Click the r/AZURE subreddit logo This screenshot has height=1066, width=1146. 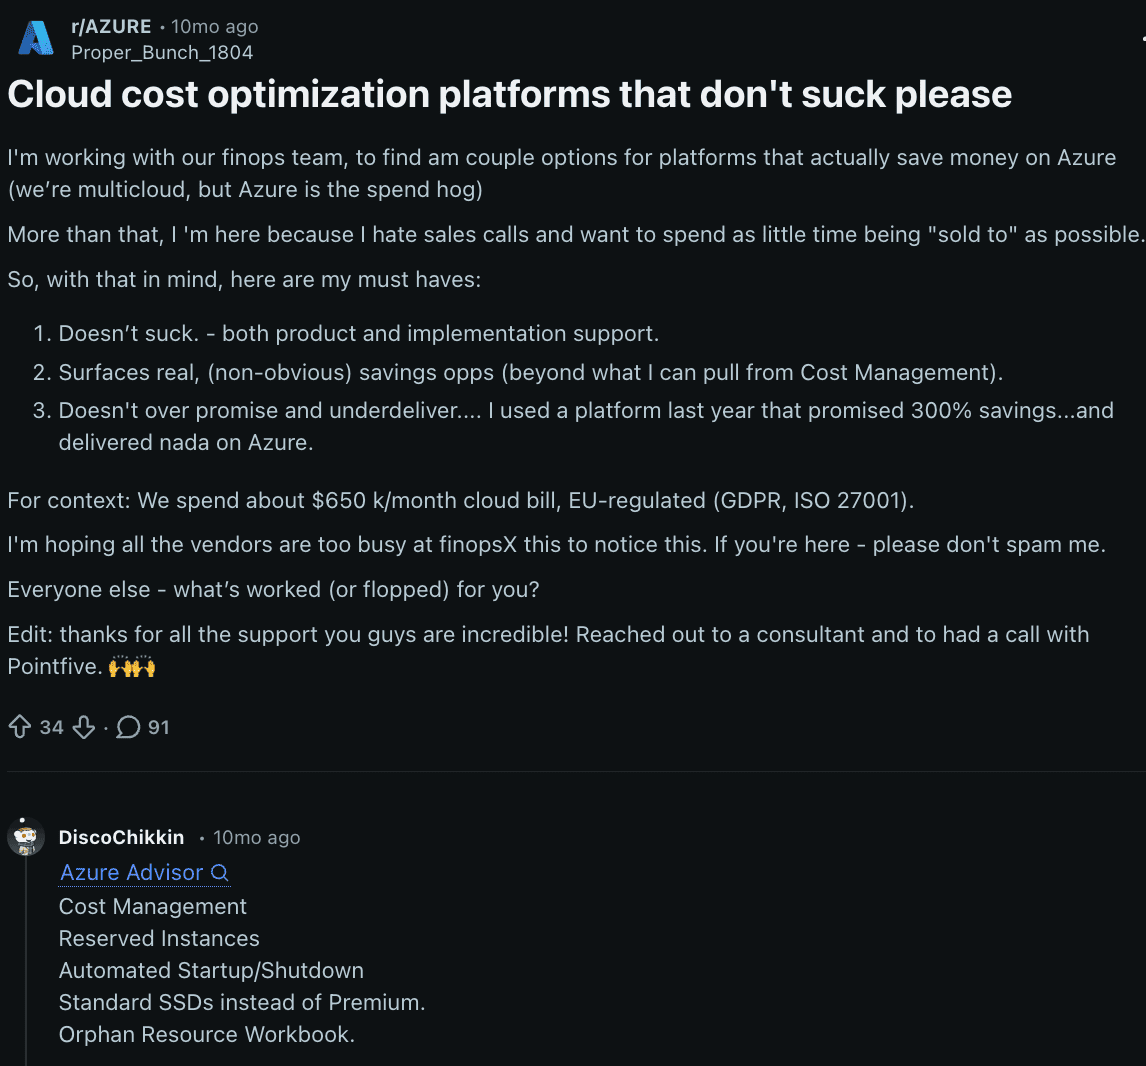coord(36,38)
